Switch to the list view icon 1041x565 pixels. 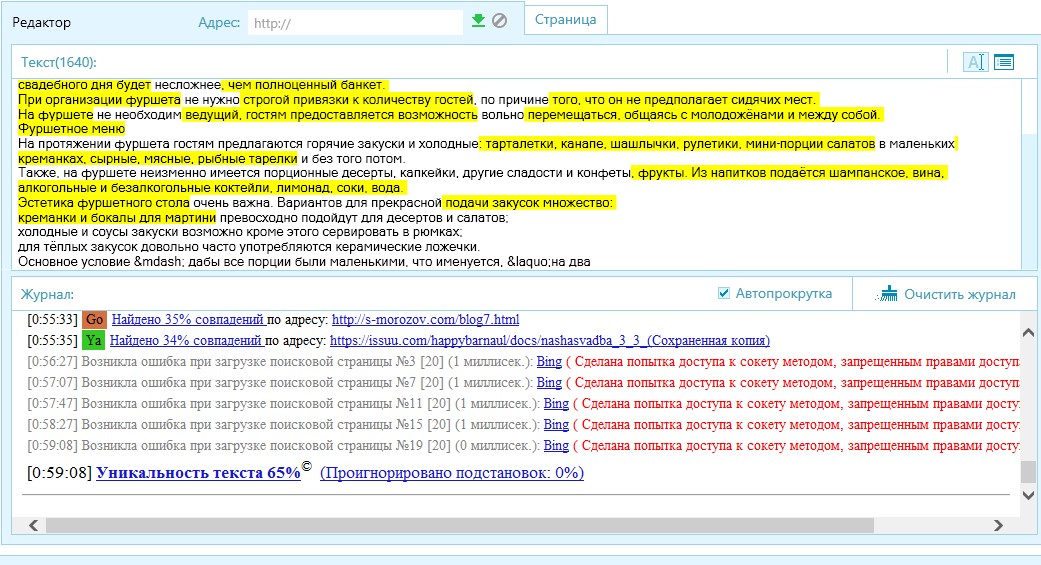(1004, 62)
